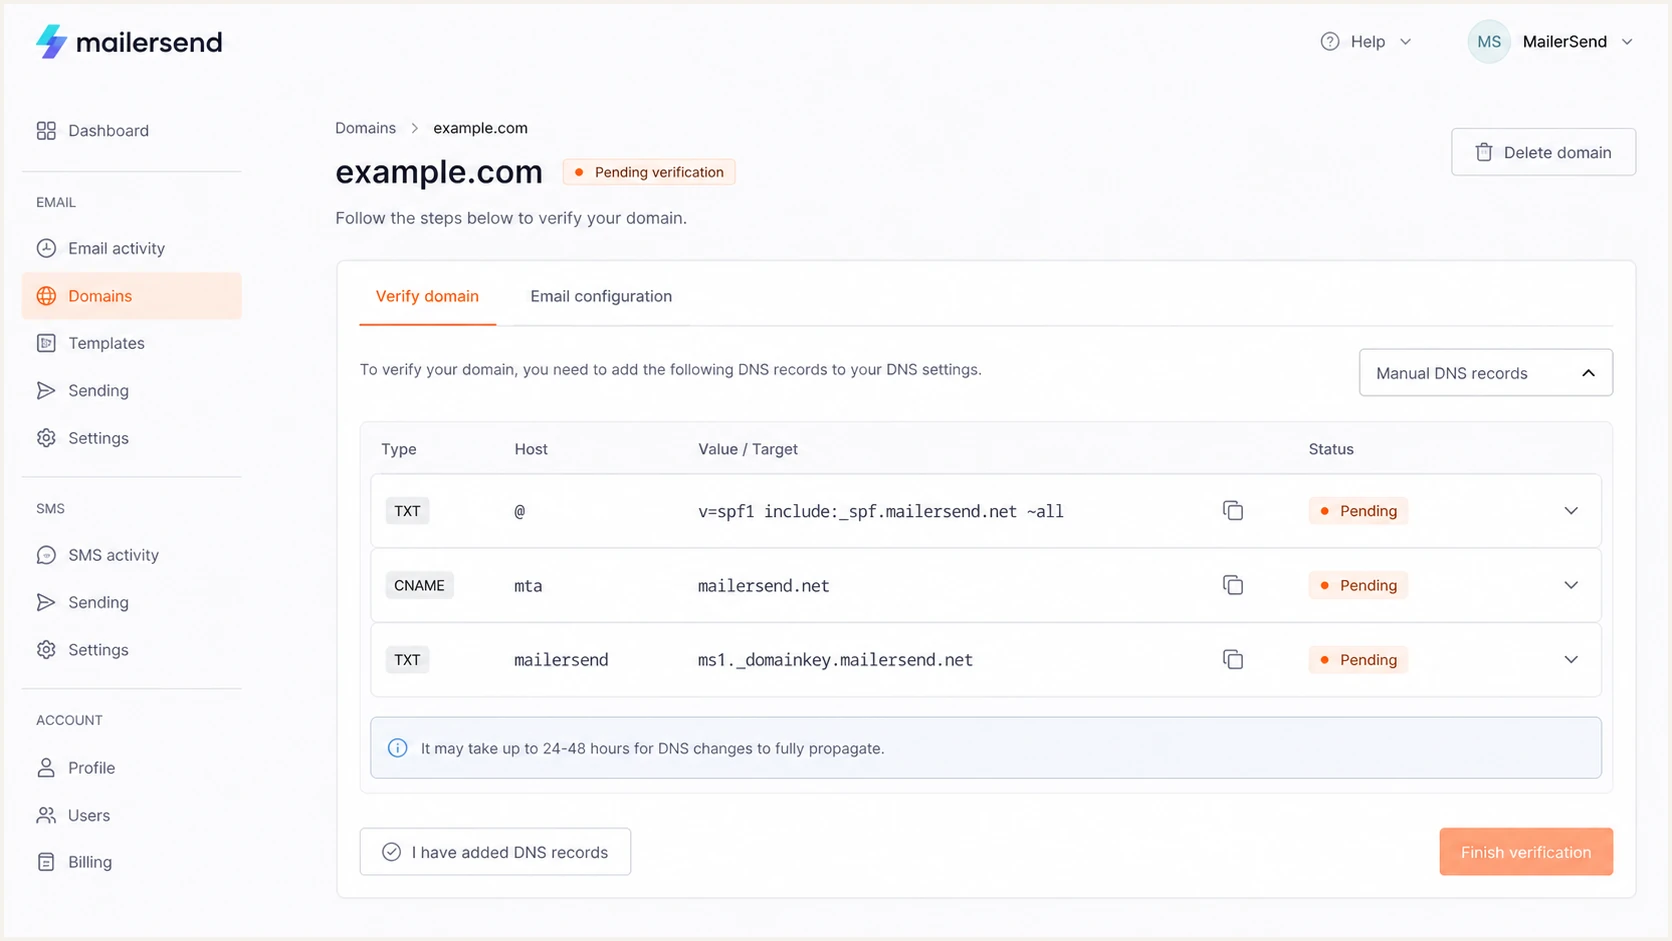Click the Billing document icon
Image resolution: width=1672 pixels, height=941 pixels.
[x=46, y=862]
